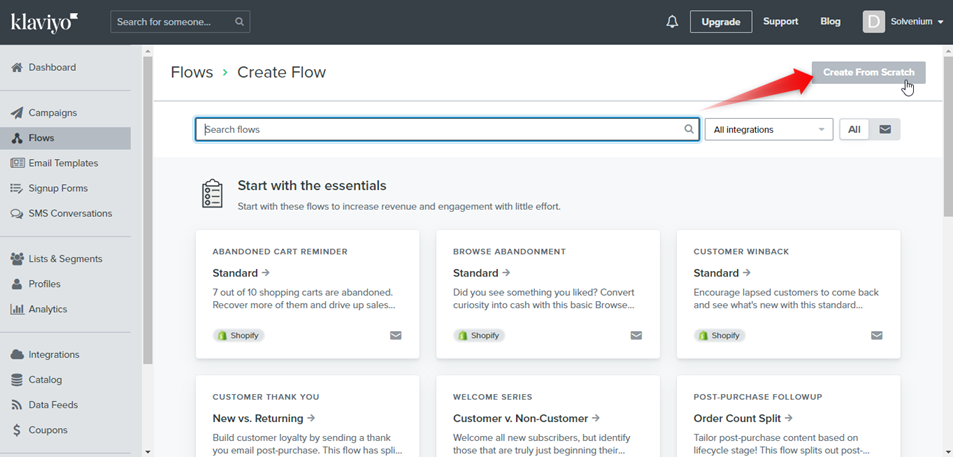Click the Klaviyo logo
953x457 pixels.
[44, 21]
